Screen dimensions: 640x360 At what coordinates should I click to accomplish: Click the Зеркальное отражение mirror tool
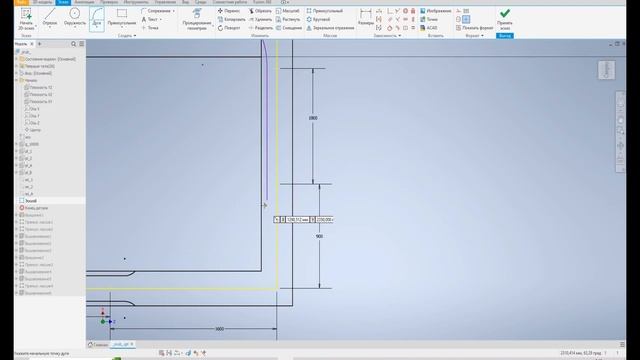pos(330,28)
